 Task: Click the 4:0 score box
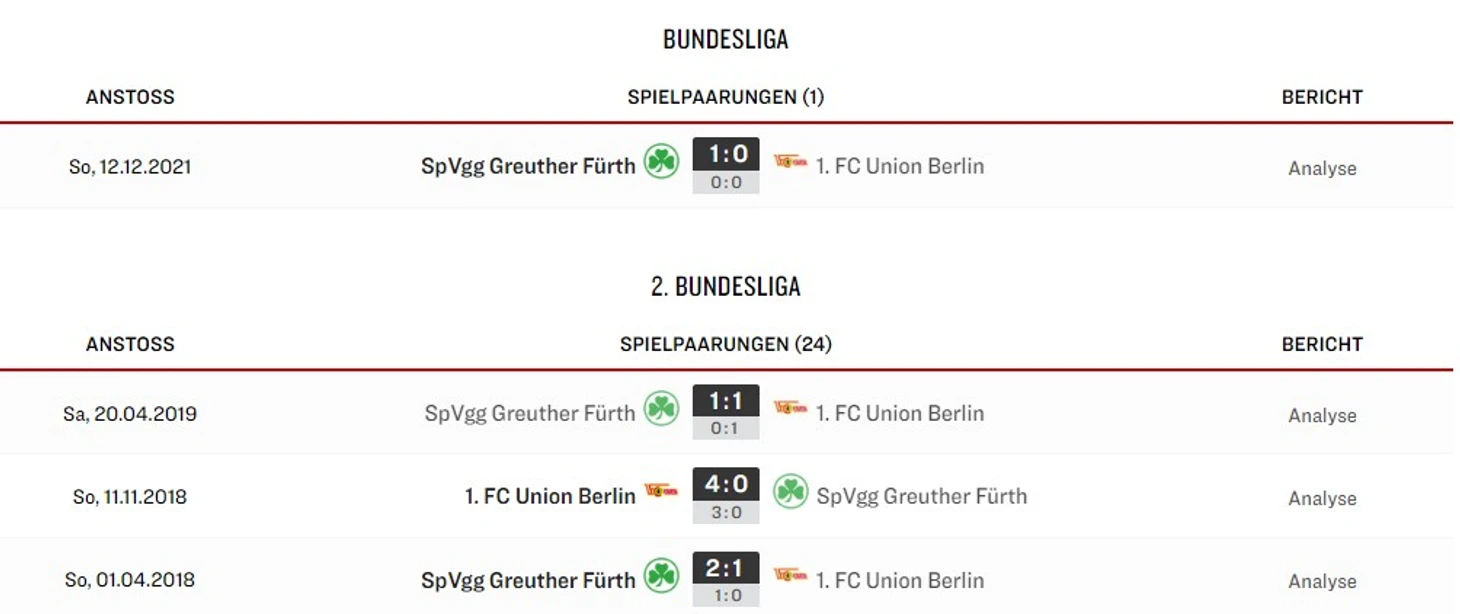(726, 484)
